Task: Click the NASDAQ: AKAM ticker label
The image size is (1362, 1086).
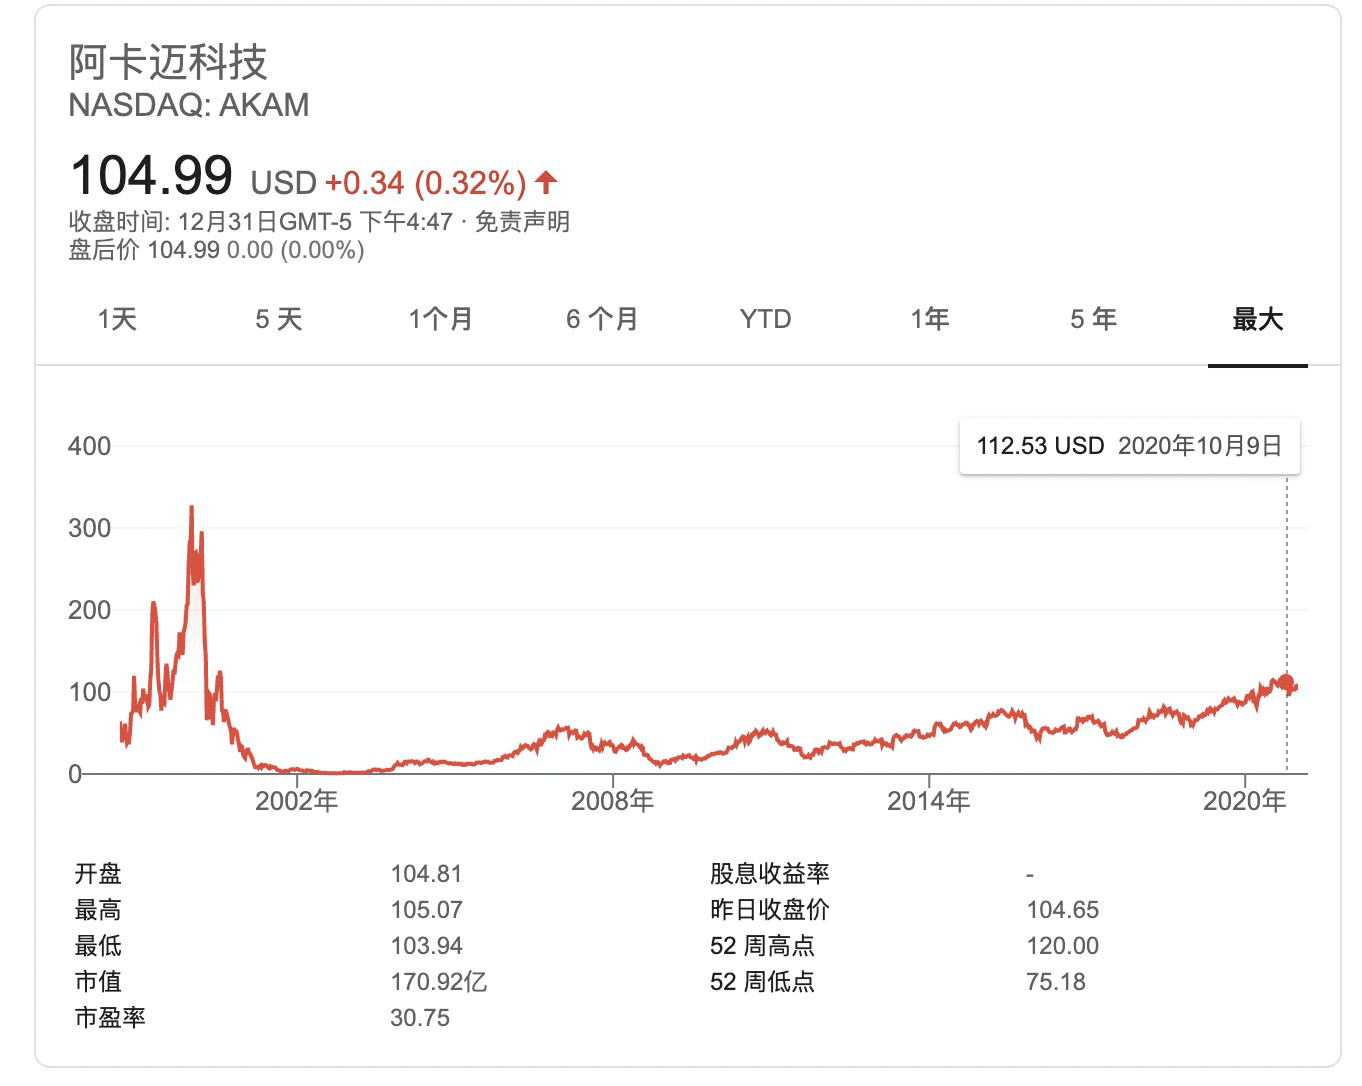Action: (x=189, y=105)
